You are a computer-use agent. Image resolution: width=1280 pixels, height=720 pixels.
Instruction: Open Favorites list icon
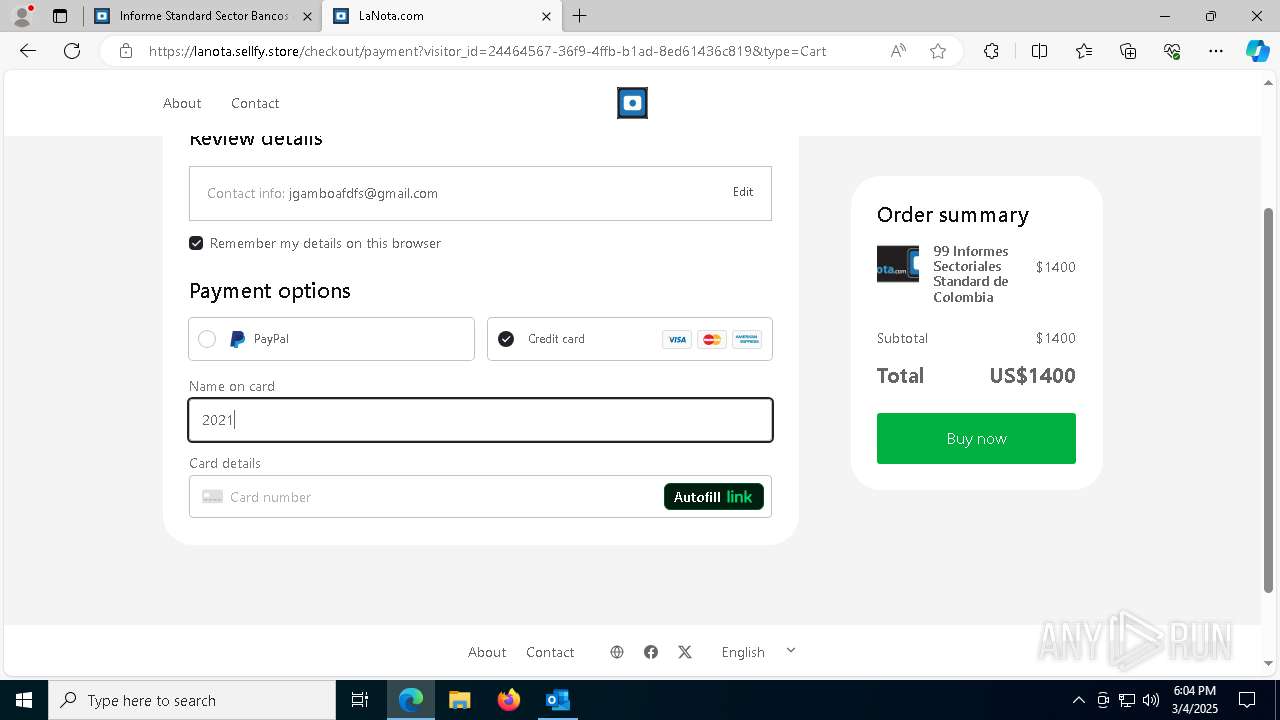(x=1084, y=51)
